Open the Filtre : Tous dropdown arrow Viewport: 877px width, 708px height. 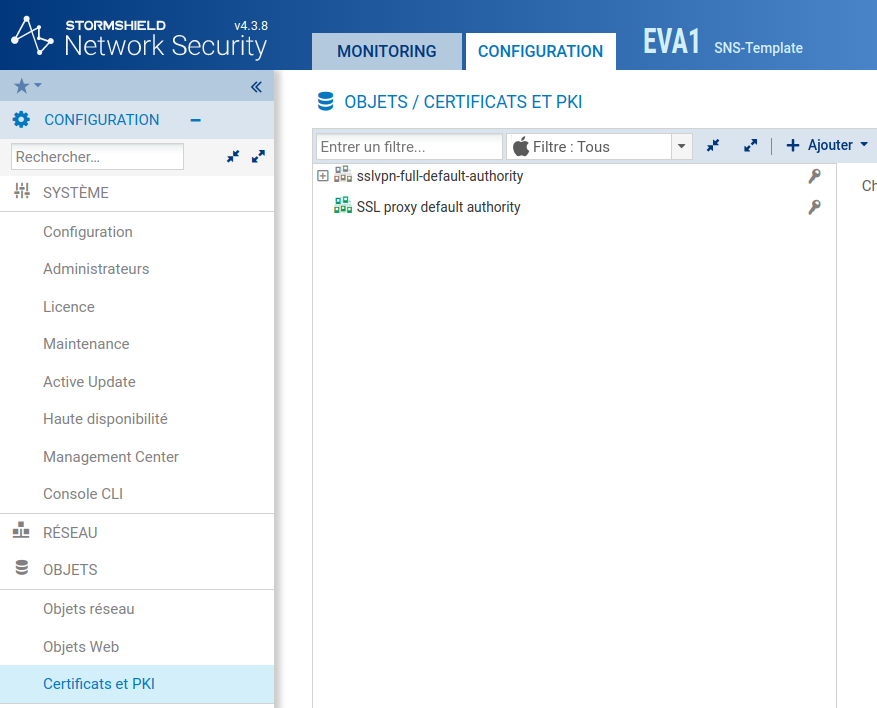point(682,146)
